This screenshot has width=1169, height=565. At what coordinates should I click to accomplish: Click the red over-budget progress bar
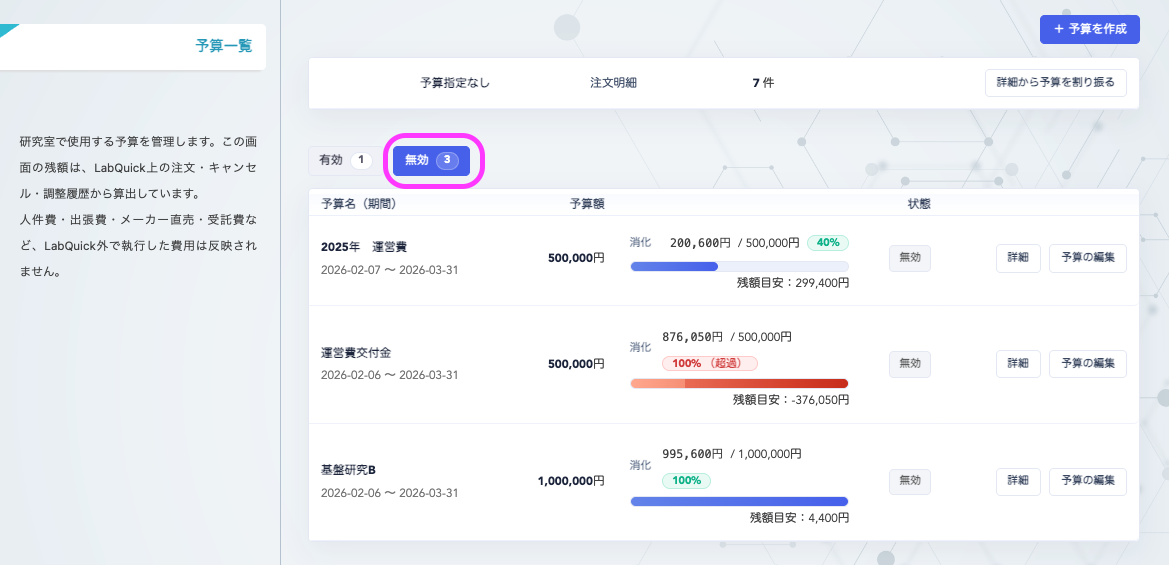pyautogui.click(x=739, y=383)
